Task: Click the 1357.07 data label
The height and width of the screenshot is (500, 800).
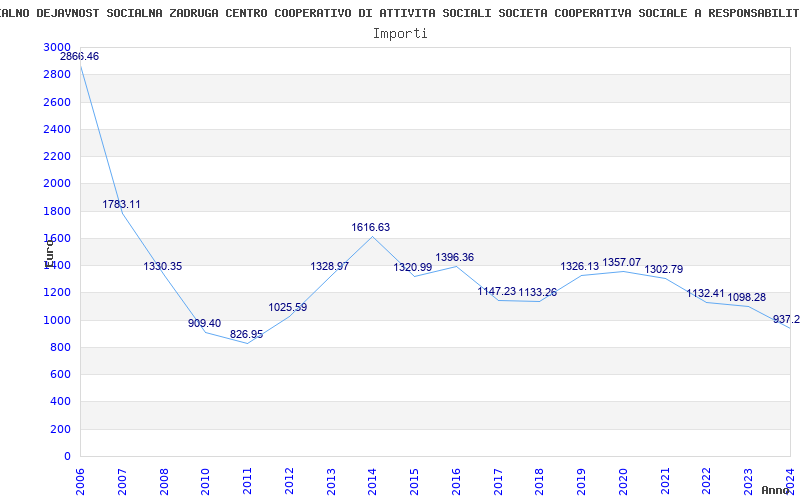Action: pyautogui.click(x=621, y=262)
